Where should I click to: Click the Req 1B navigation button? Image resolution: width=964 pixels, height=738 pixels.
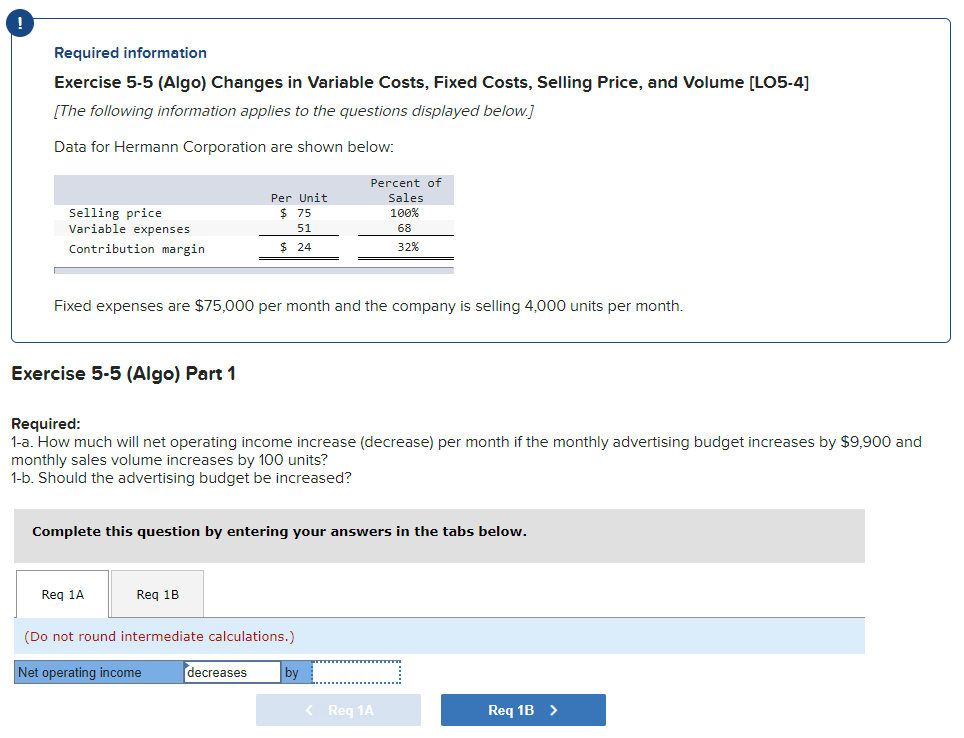tap(522, 710)
